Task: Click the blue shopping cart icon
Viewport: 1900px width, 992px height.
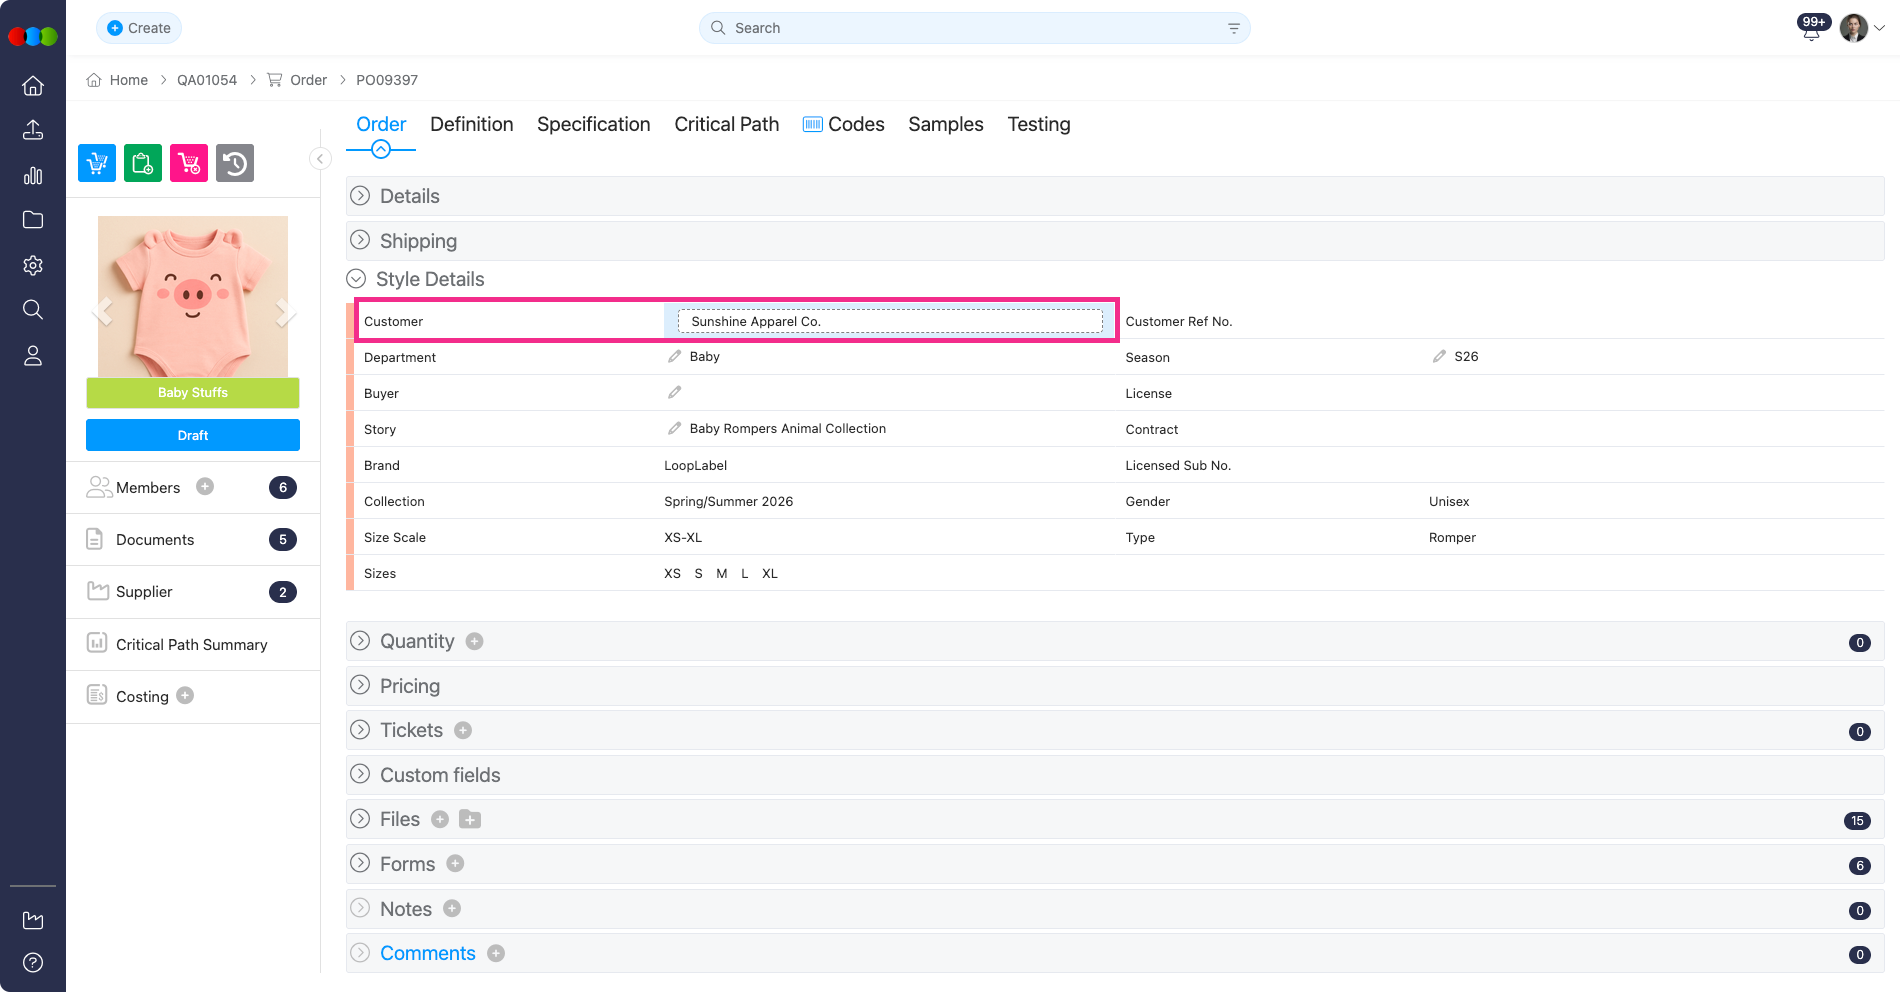Action: coord(97,163)
